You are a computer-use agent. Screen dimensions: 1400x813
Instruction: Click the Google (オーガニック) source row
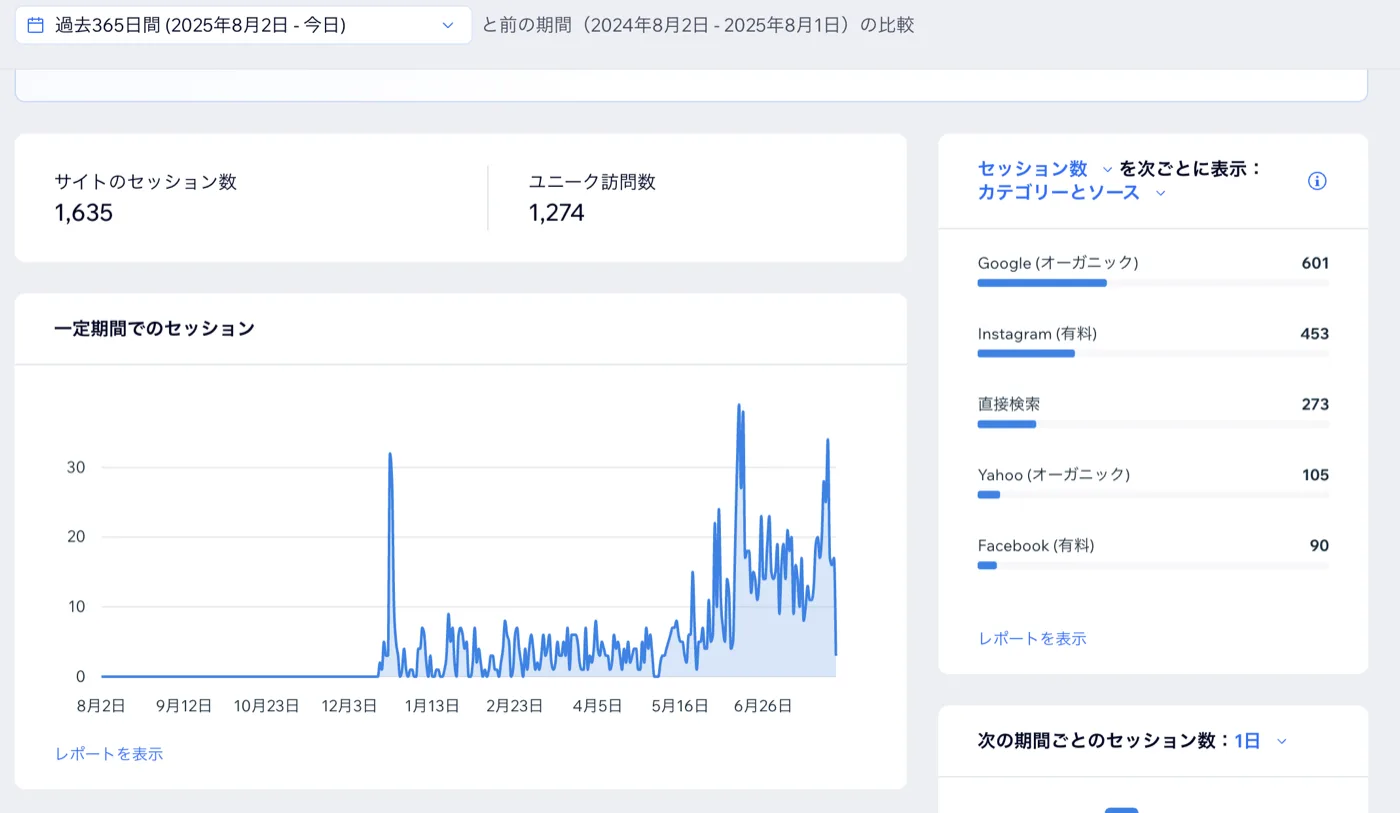click(1153, 270)
